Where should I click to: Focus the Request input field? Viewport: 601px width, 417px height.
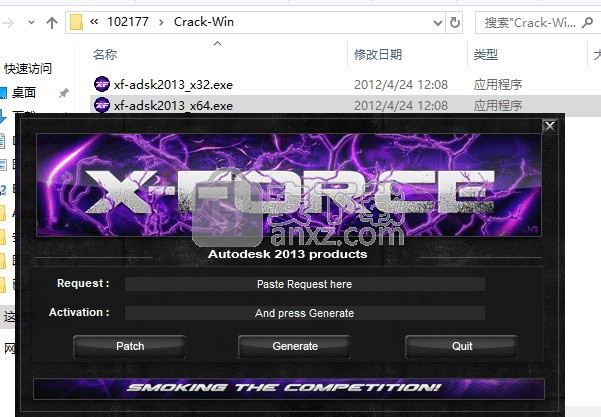(305, 284)
